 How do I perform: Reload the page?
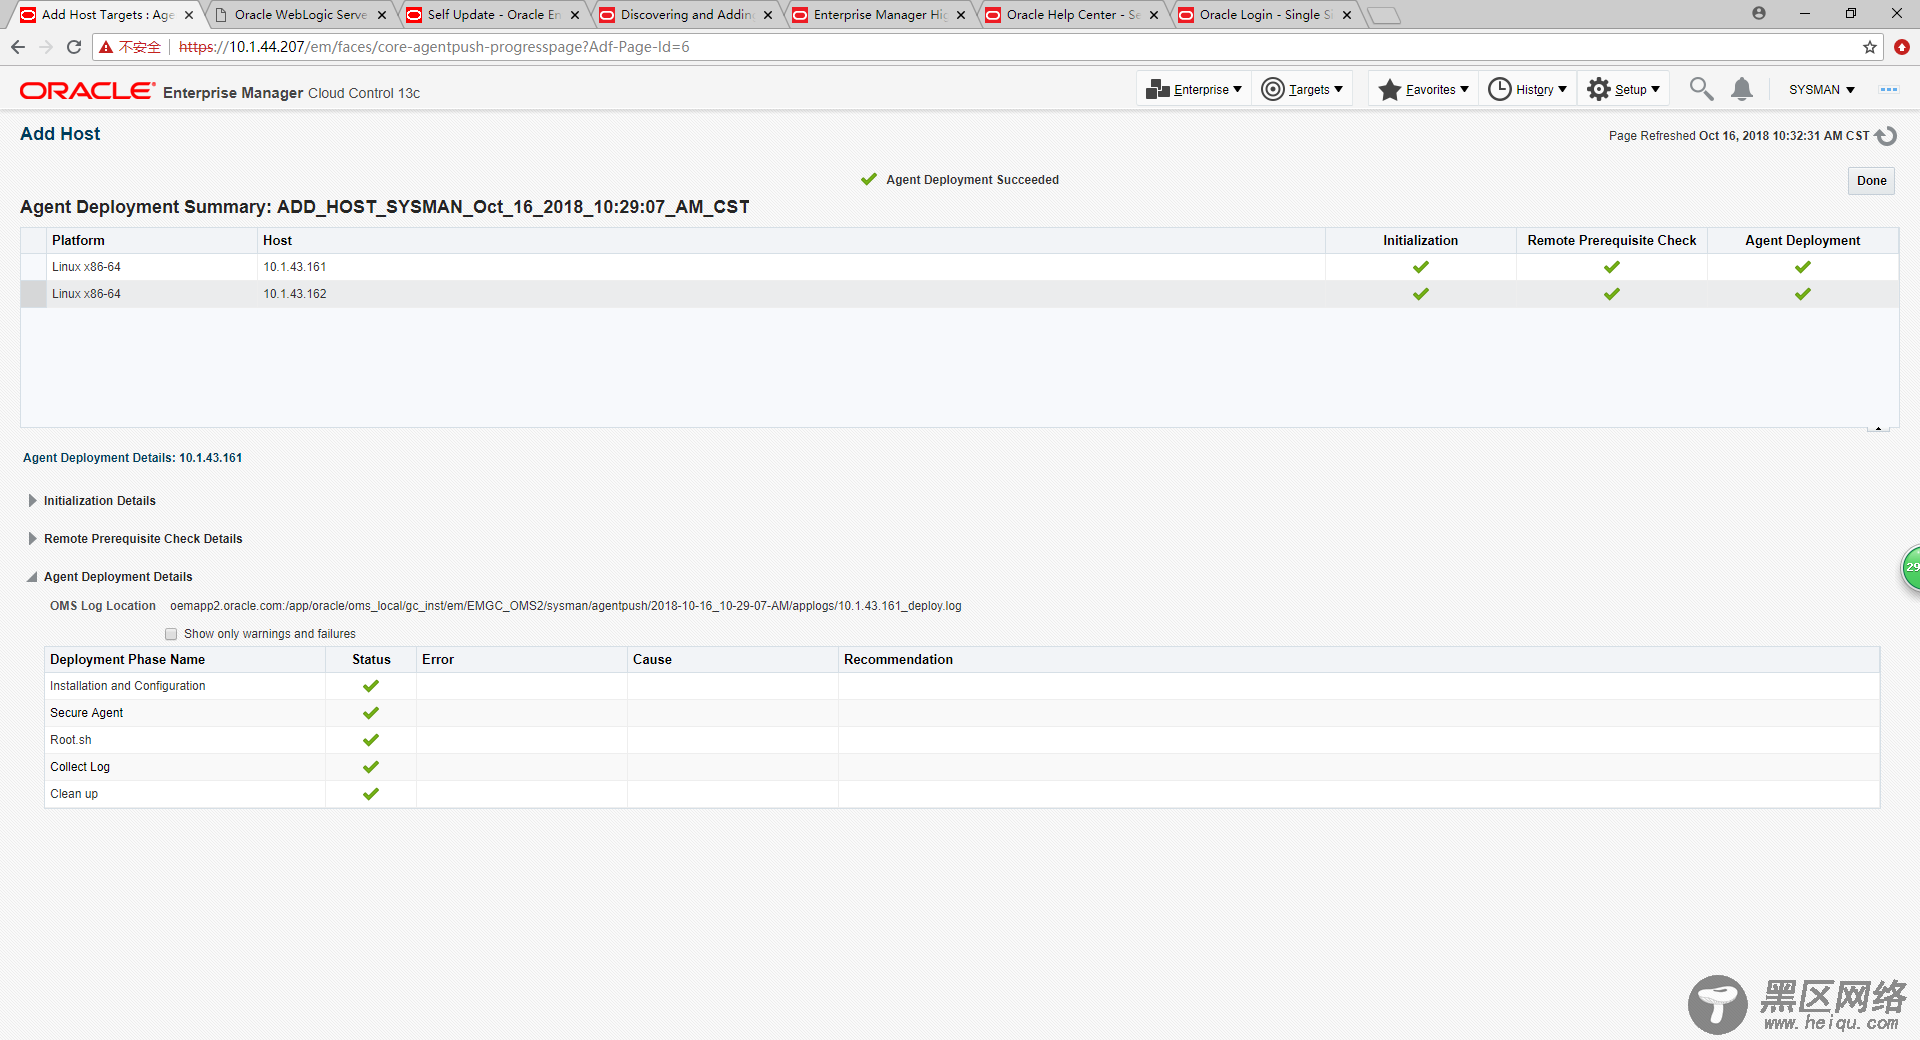74,47
